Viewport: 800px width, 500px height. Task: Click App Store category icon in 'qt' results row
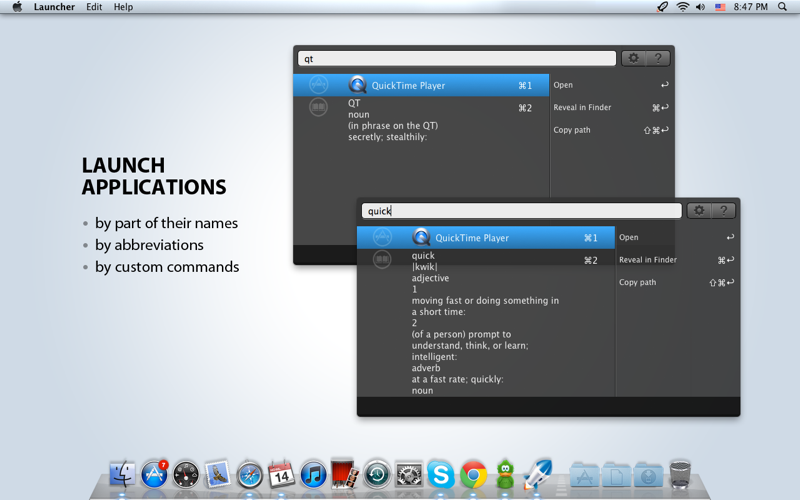click(x=318, y=85)
